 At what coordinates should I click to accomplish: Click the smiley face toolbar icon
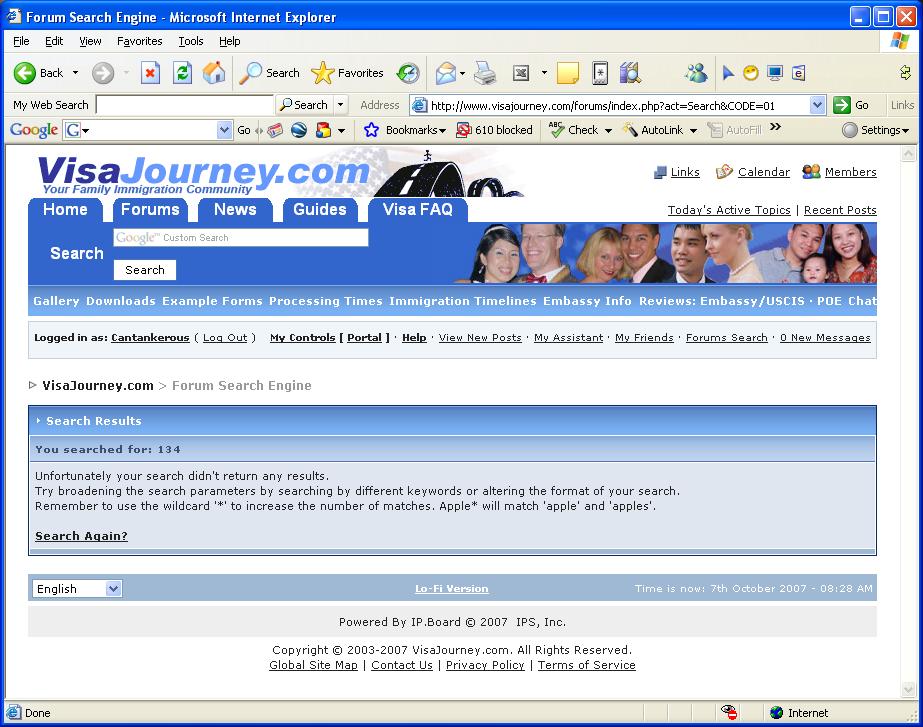751,73
